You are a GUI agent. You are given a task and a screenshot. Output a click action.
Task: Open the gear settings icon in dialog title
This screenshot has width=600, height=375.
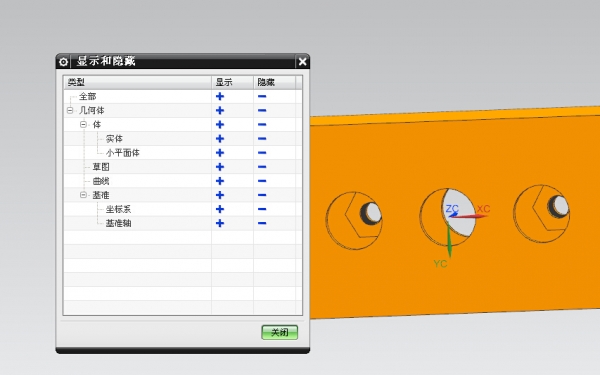point(64,62)
